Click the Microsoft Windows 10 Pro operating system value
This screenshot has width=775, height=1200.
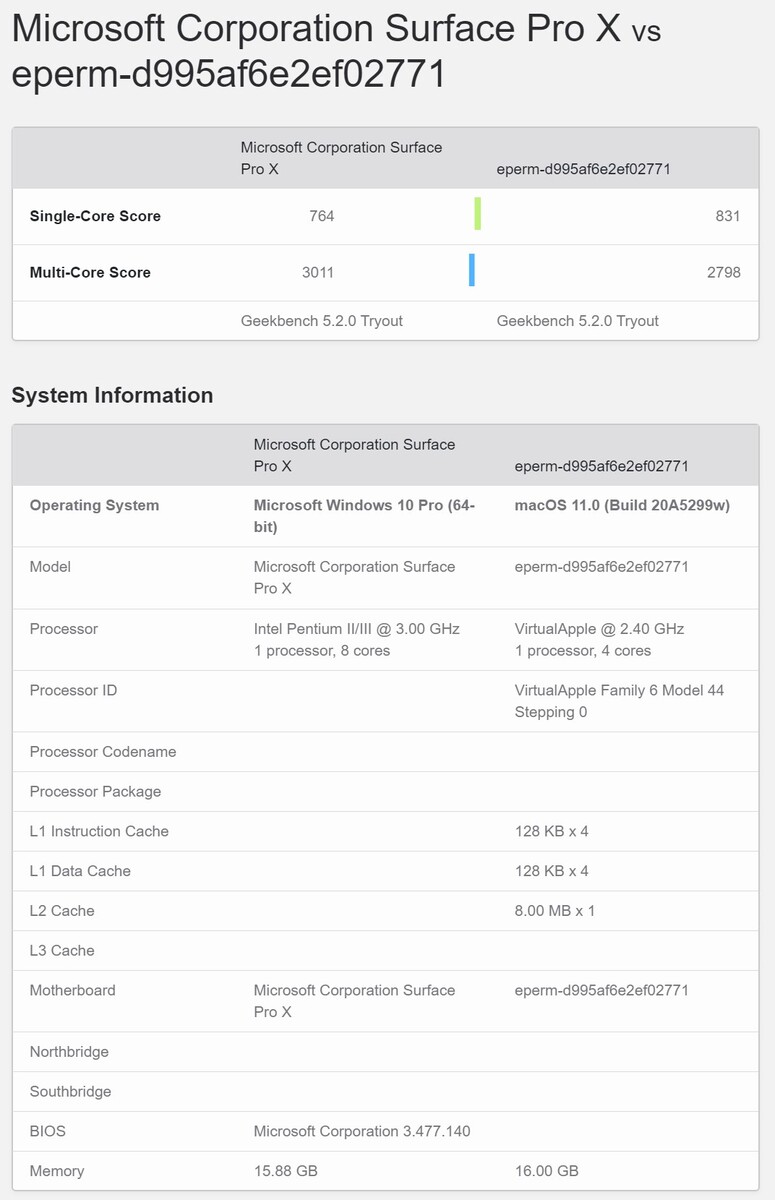tap(364, 516)
